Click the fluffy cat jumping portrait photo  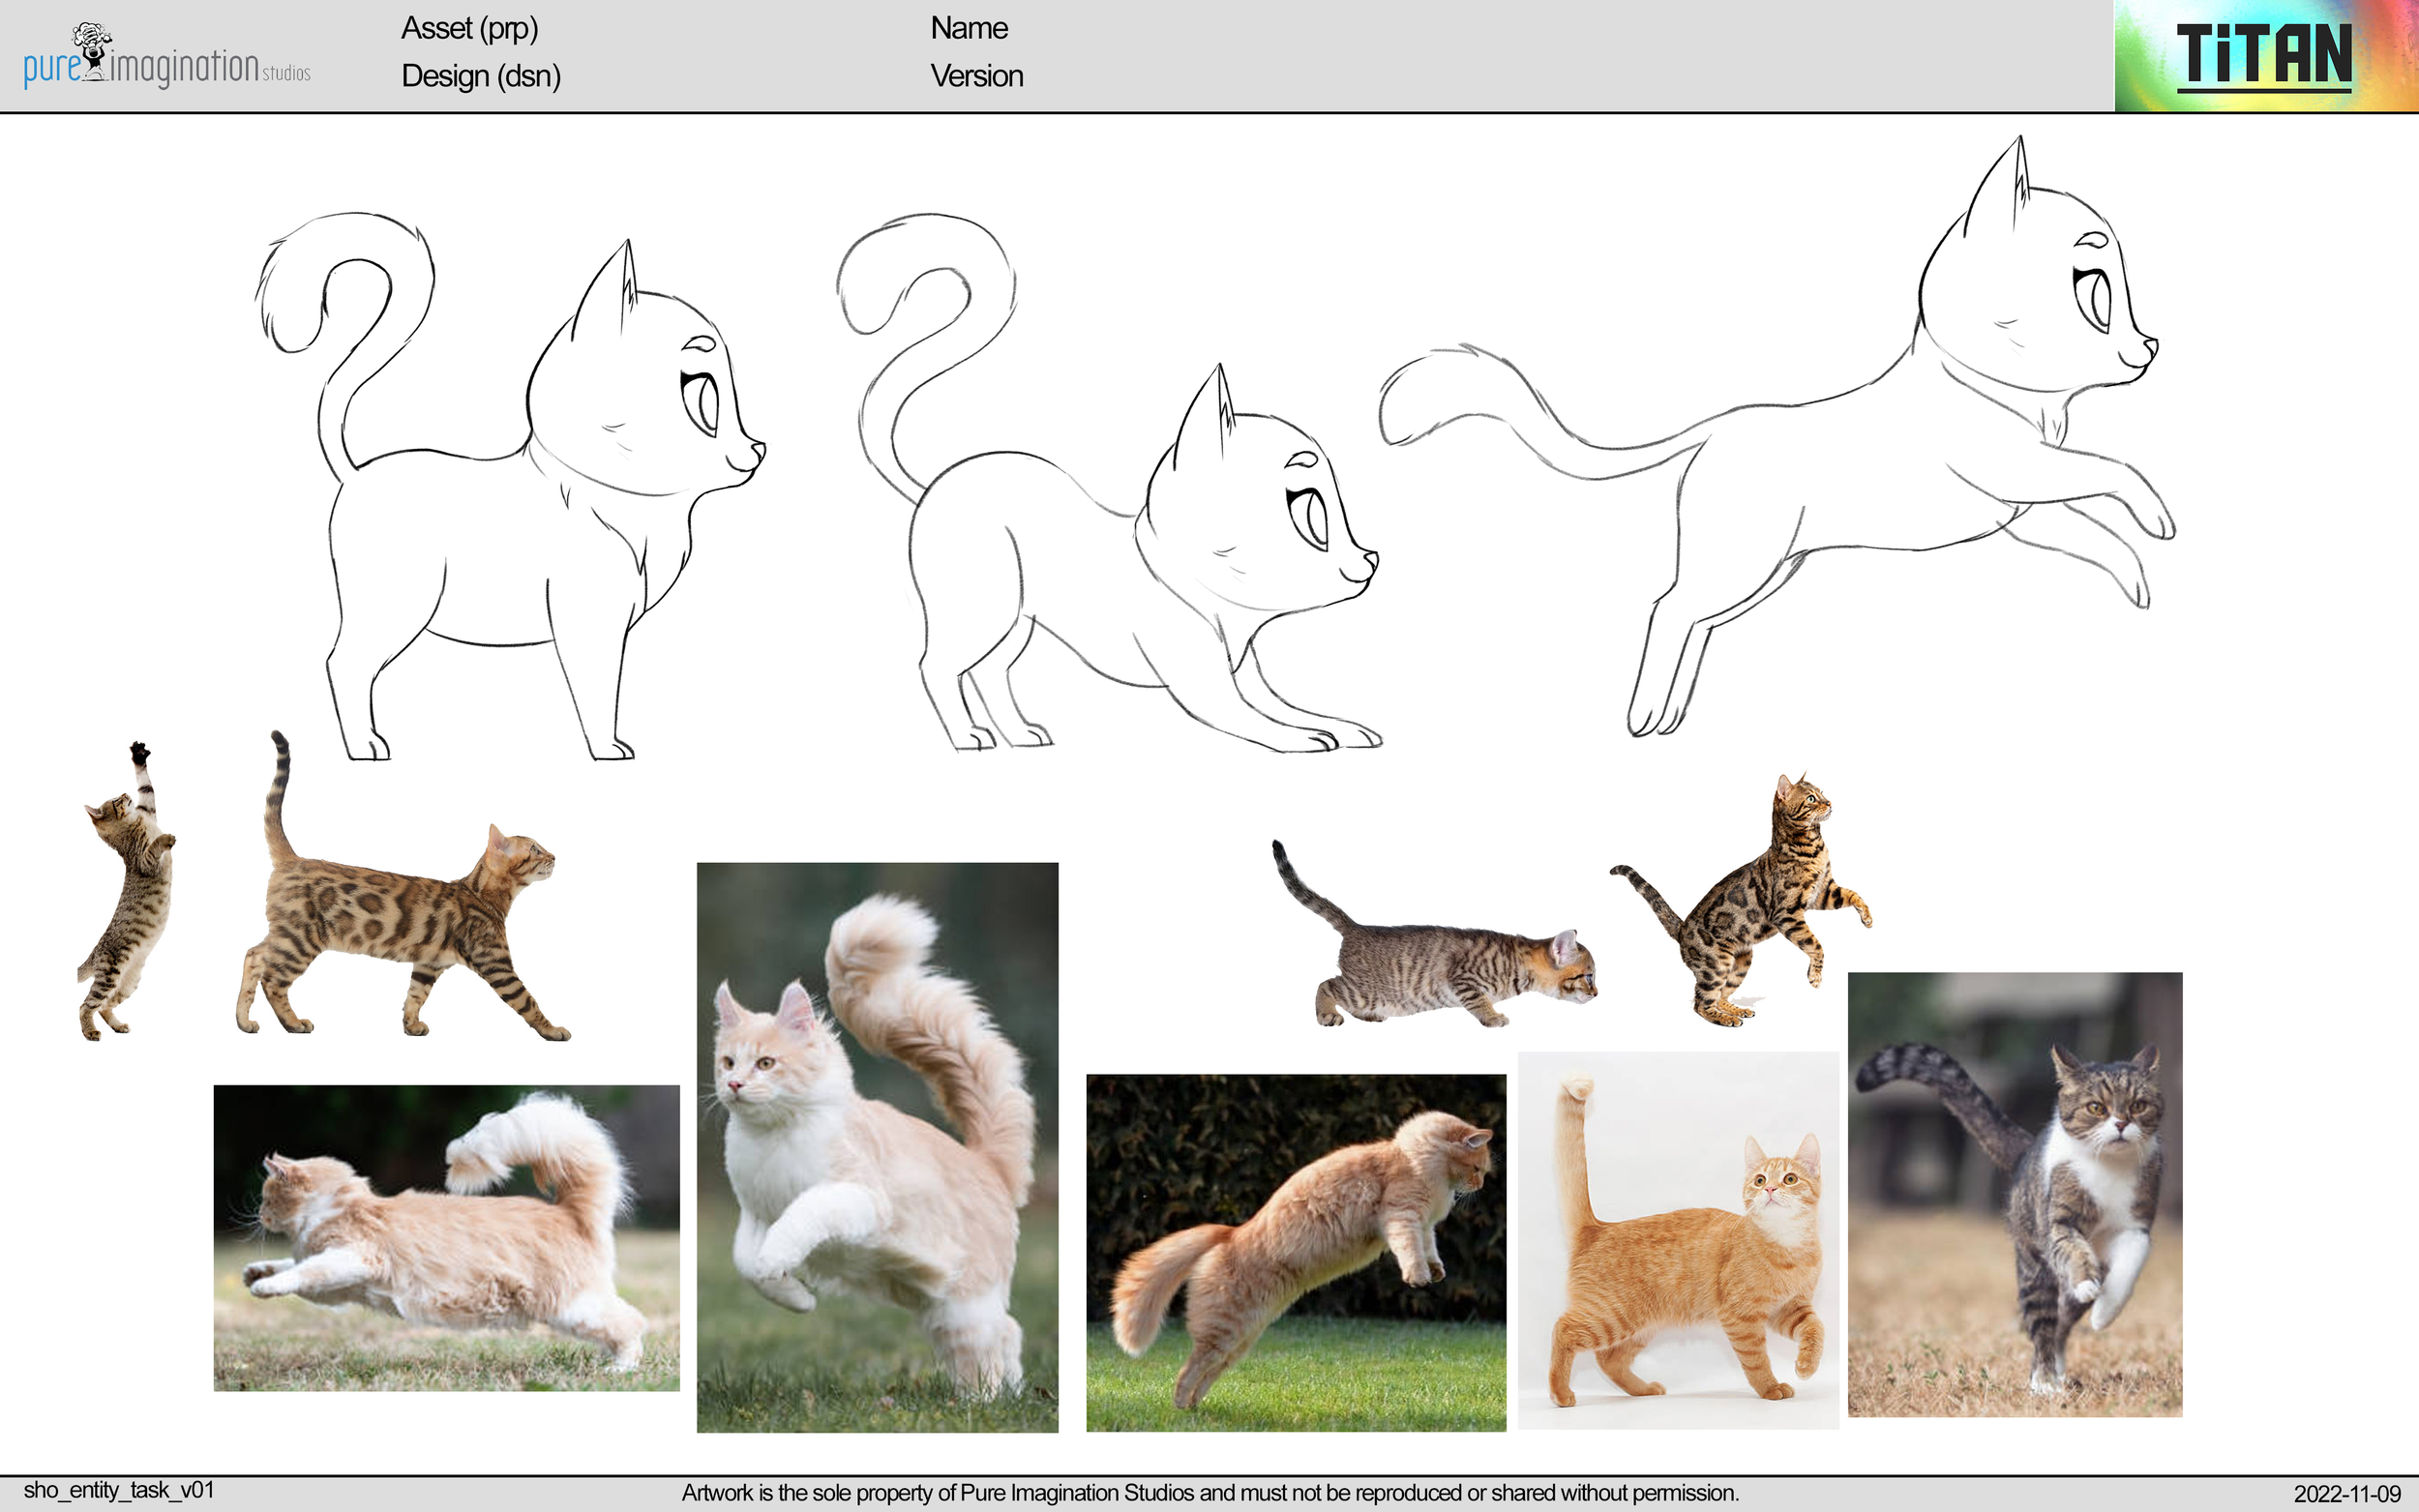pyautogui.click(x=877, y=1147)
